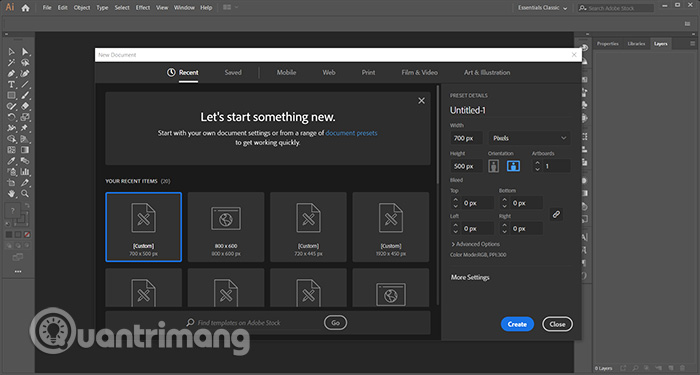
Task: Pick the Paintbrush tool
Action: pyautogui.click(x=25, y=95)
